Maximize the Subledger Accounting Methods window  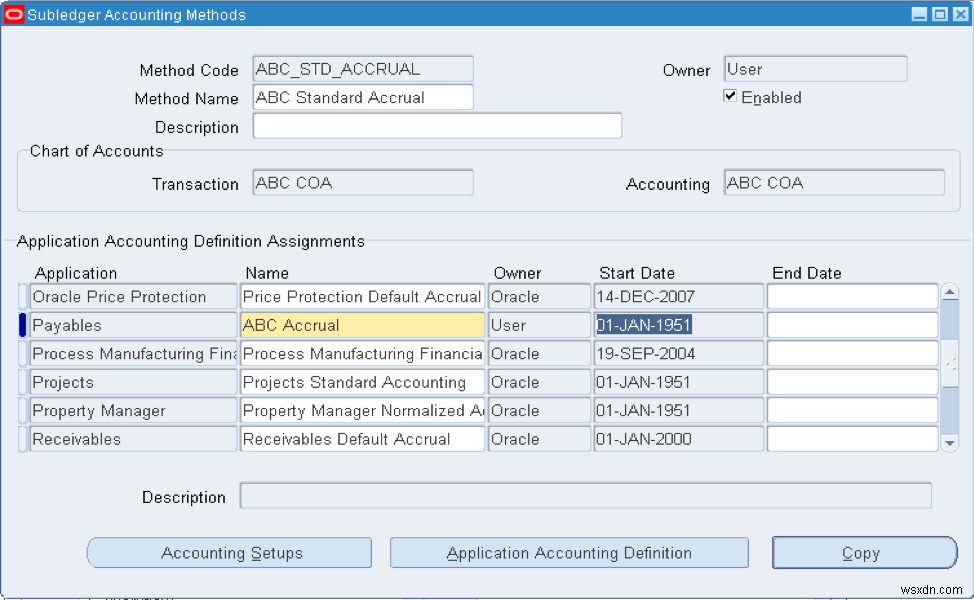pyautogui.click(x=939, y=14)
